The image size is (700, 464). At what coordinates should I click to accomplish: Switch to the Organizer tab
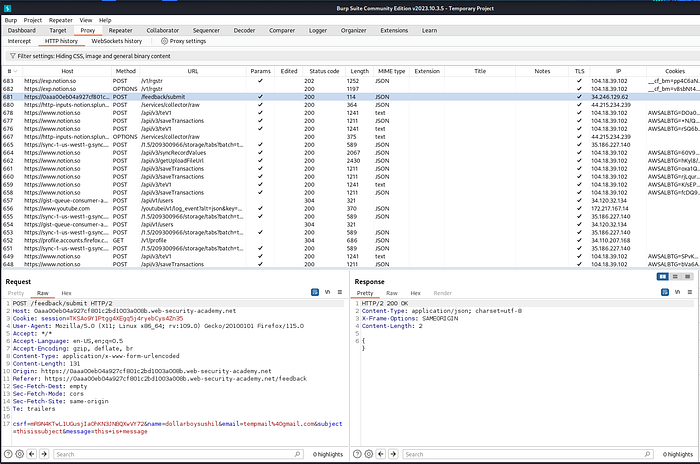tap(354, 30)
